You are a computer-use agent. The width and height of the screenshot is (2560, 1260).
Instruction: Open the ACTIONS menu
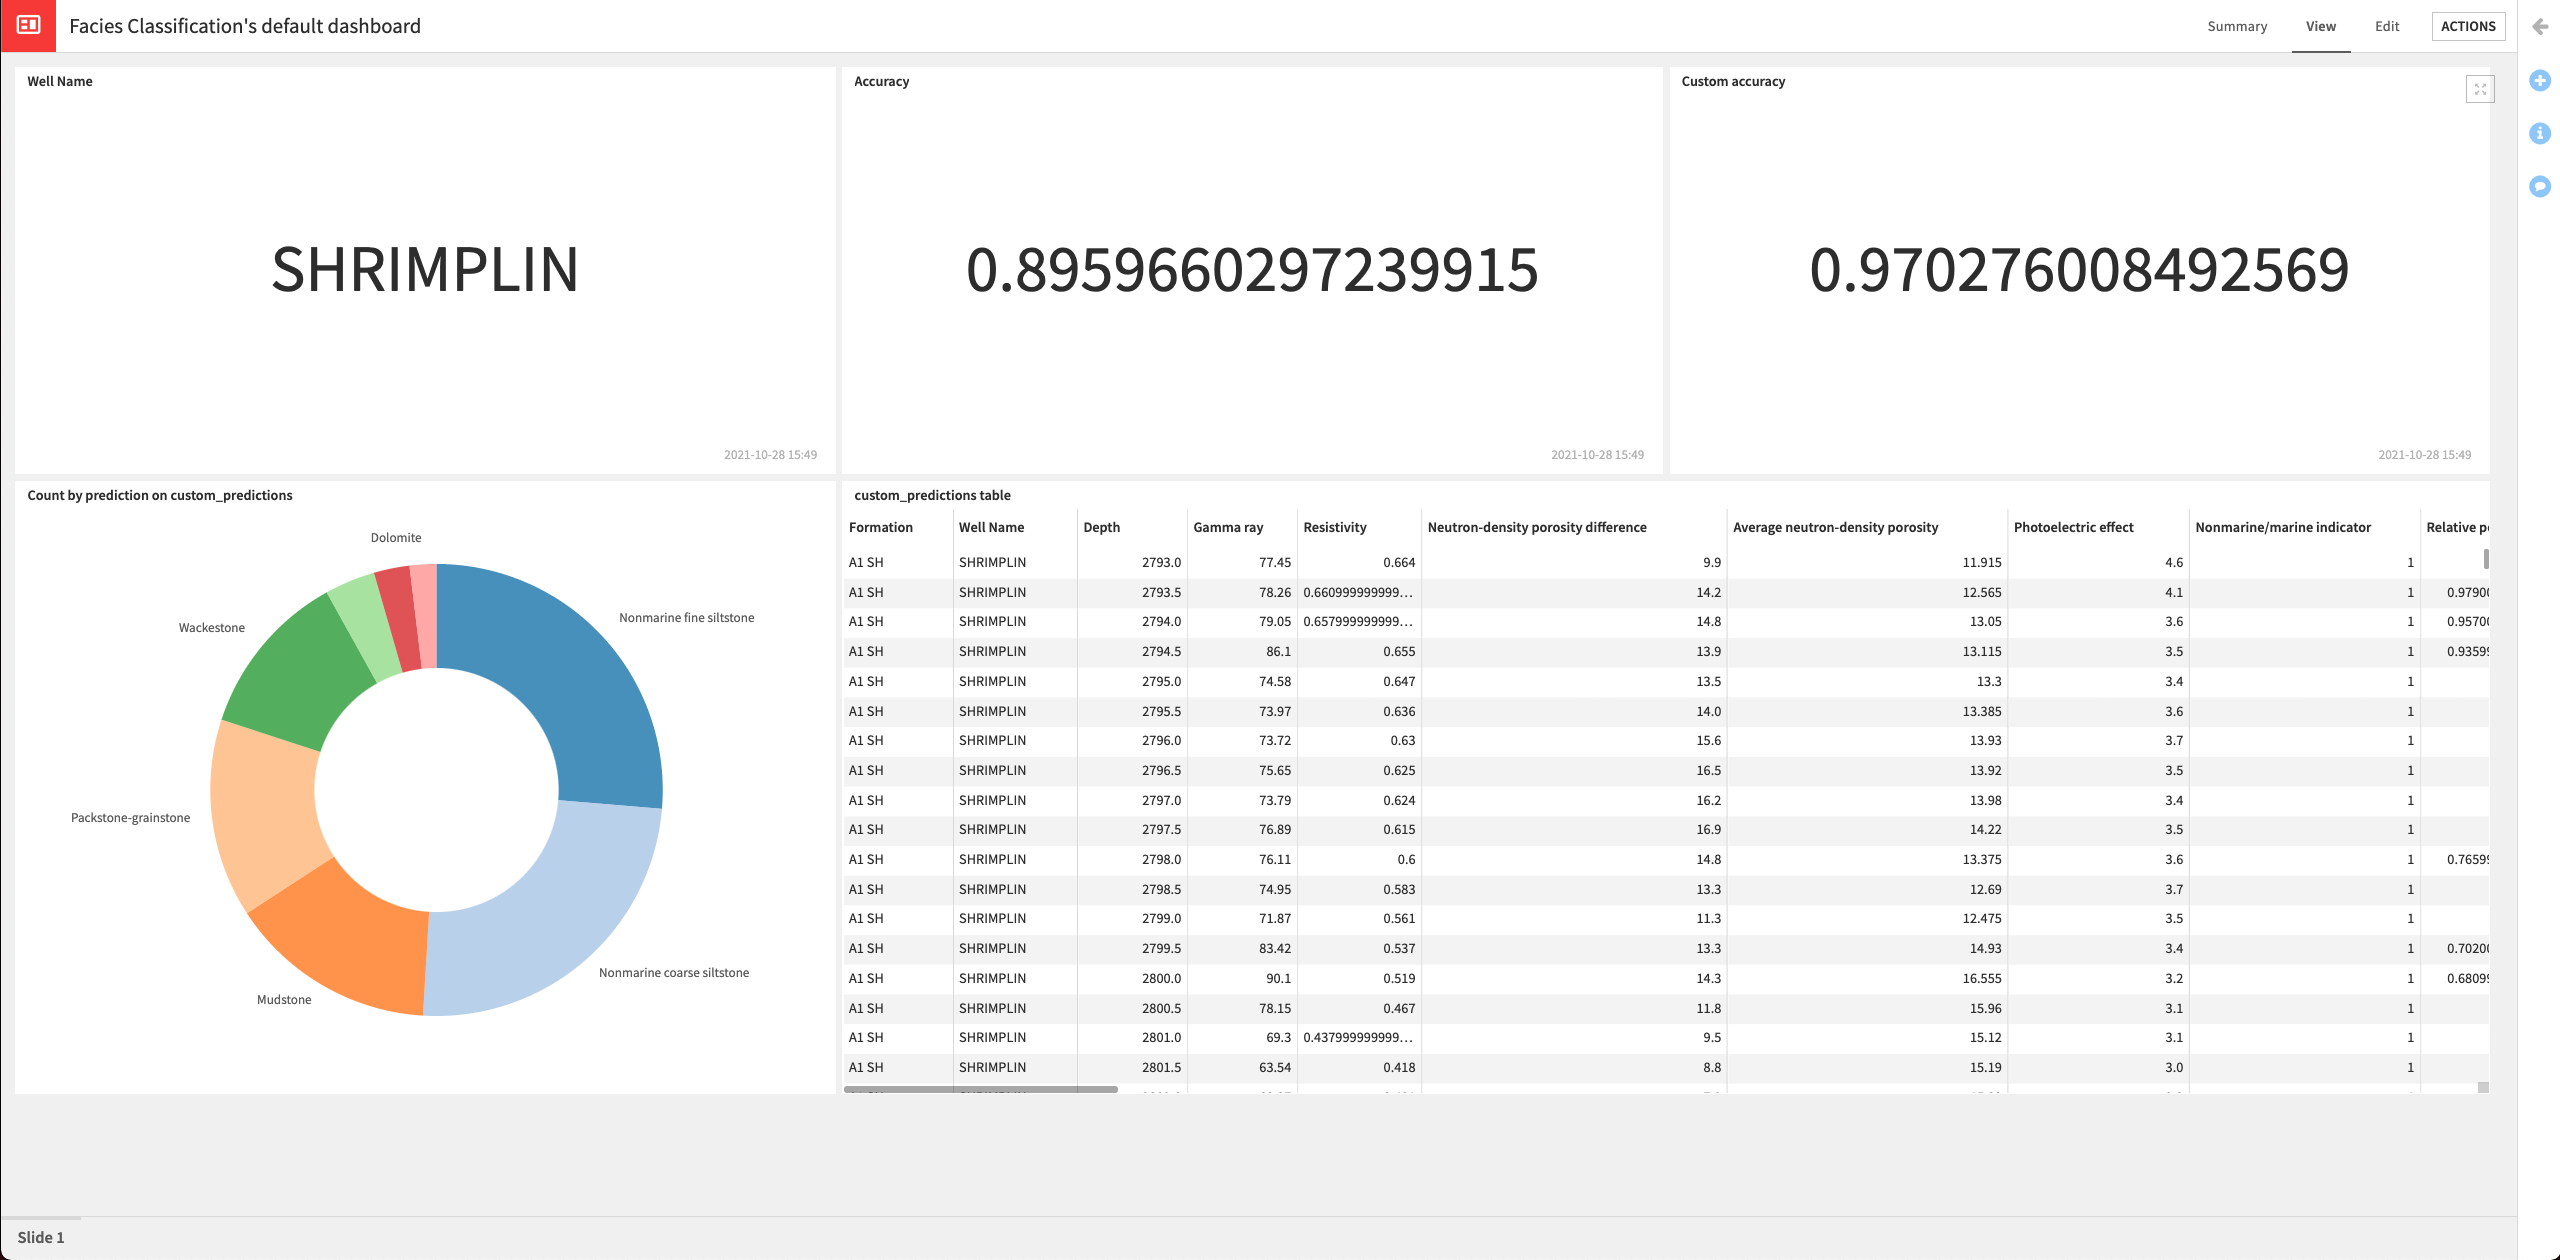click(x=2468, y=26)
